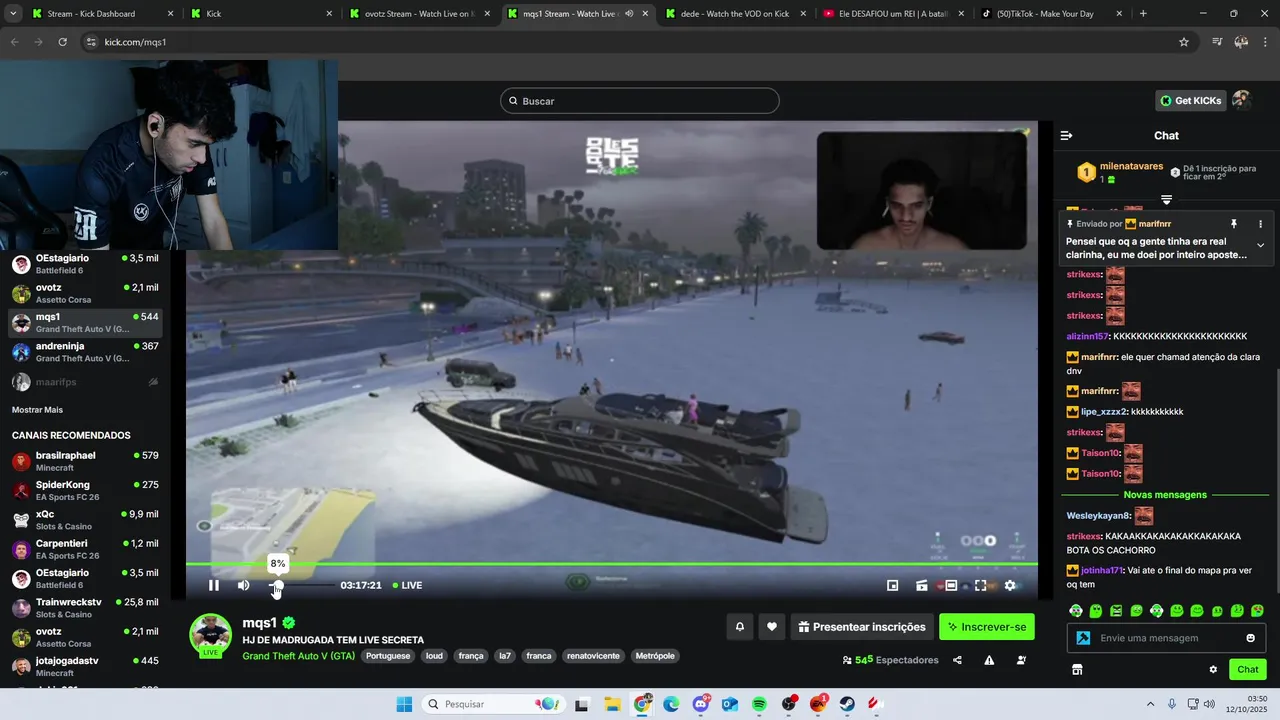The height and width of the screenshot is (720, 1280).
Task: Enter fullscreen mode in the player
Action: 980,585
